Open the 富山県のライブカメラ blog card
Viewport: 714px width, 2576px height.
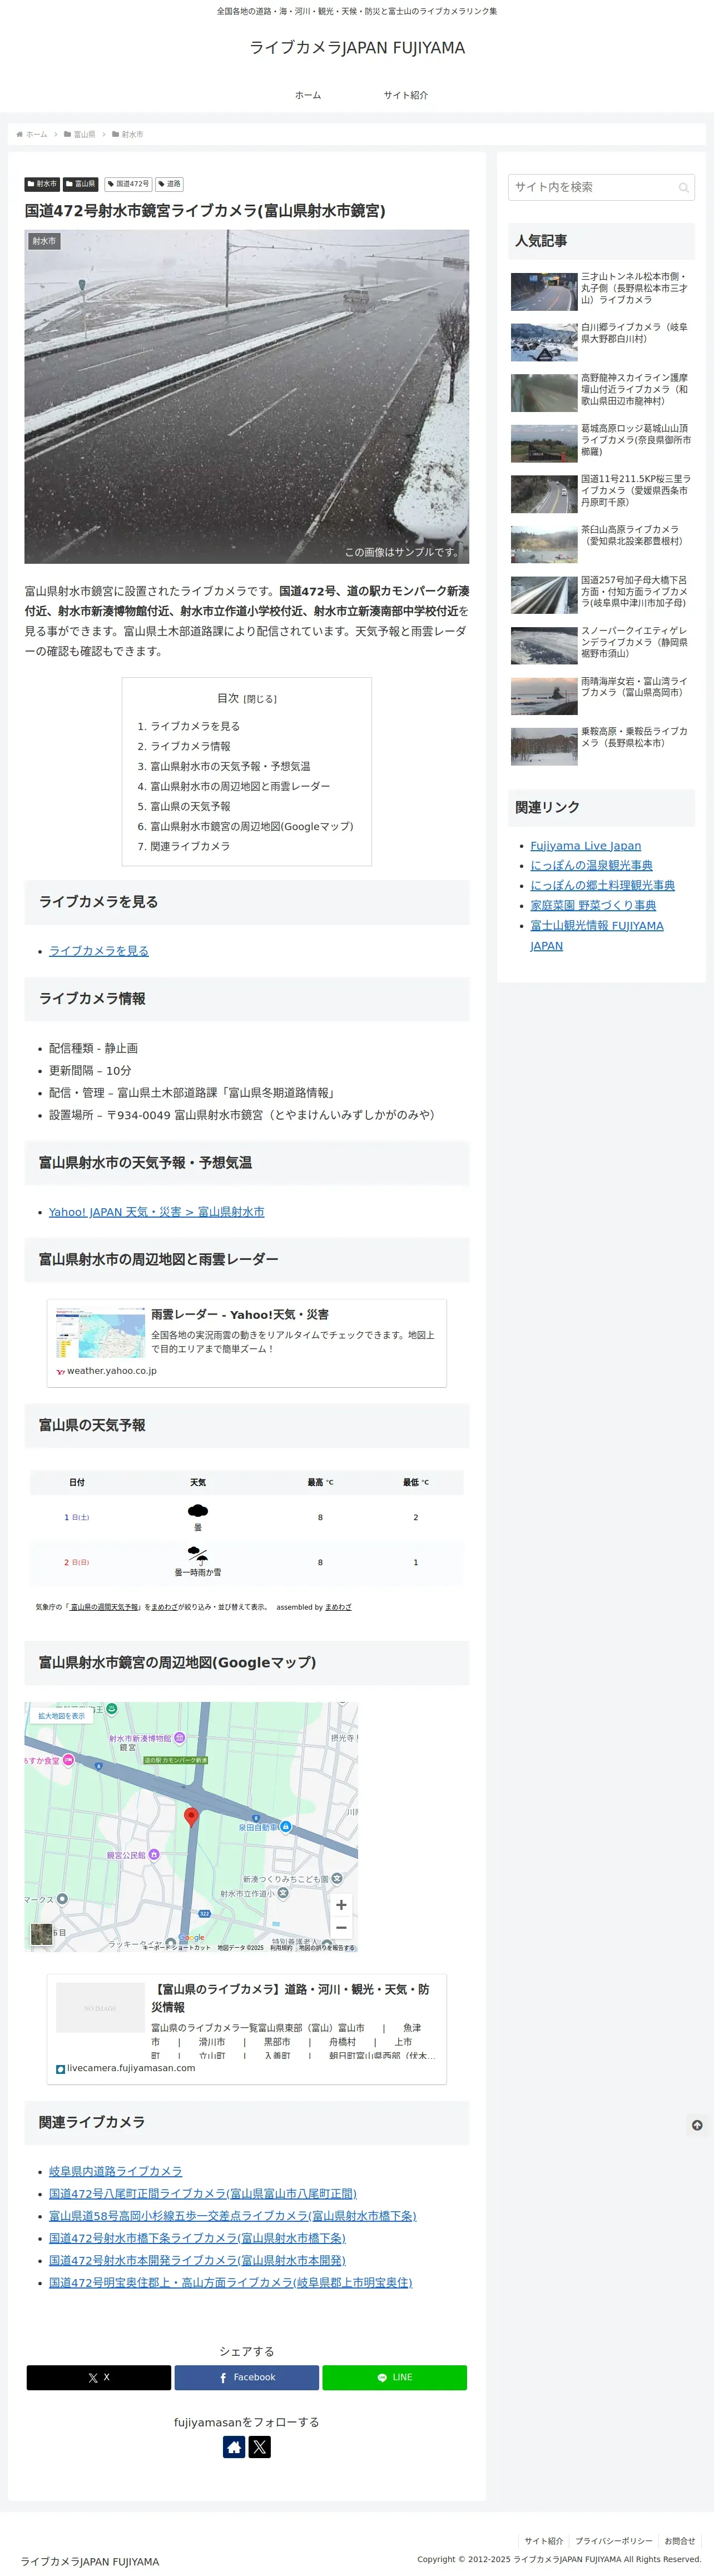pyautogui.click(x=247, y=2029)
